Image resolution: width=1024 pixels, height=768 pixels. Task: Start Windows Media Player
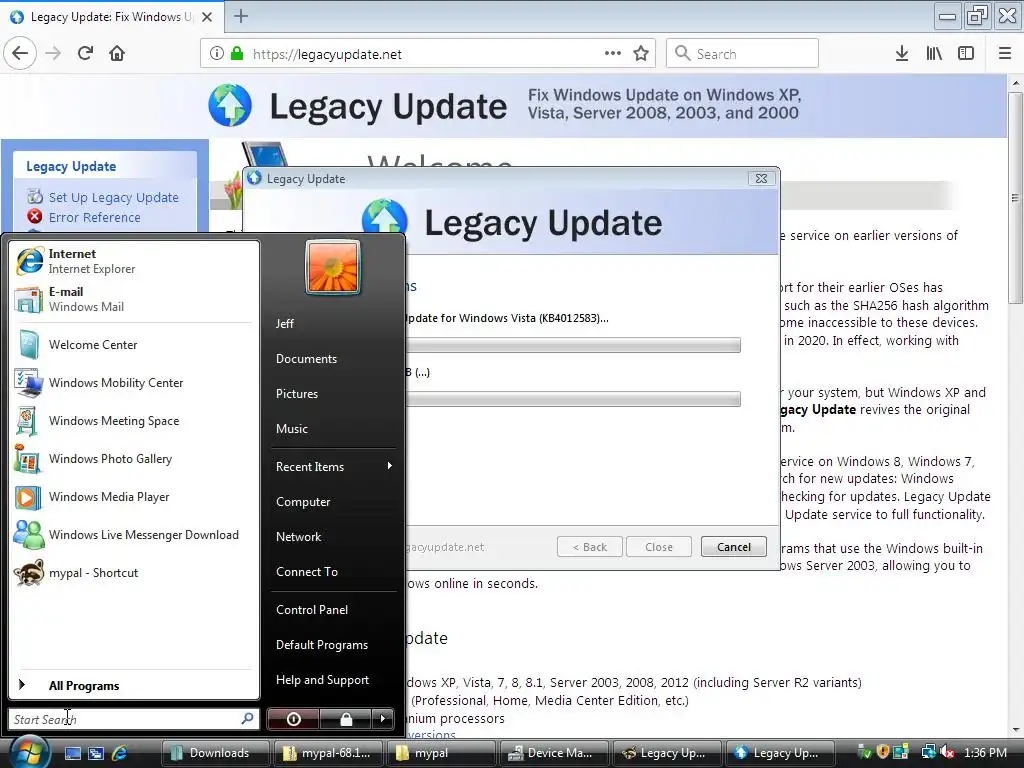click(134, 496)
